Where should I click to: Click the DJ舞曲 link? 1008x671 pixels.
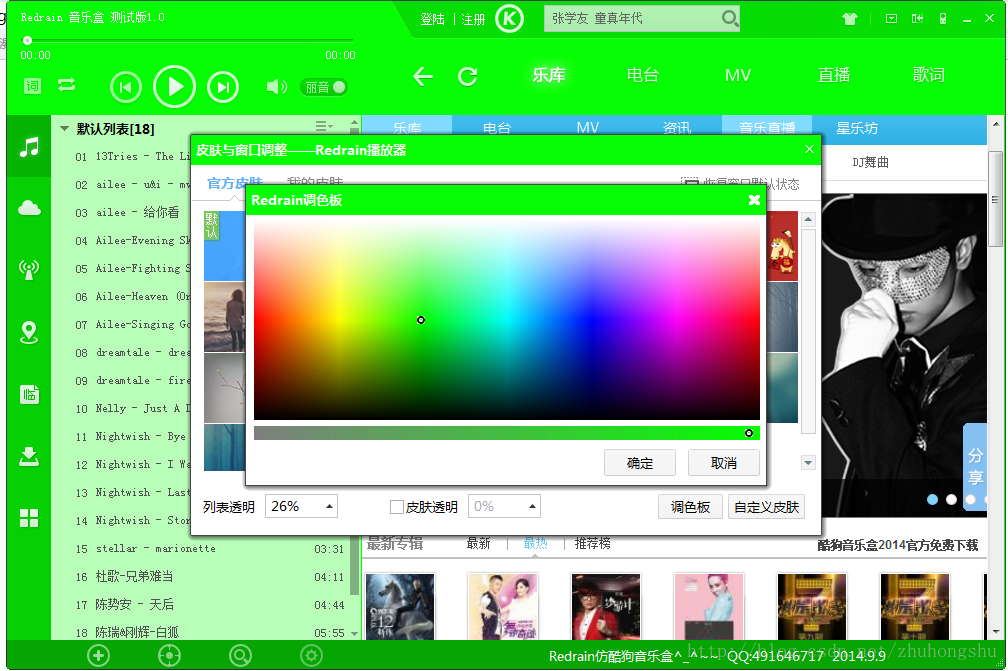pos(870,163)
